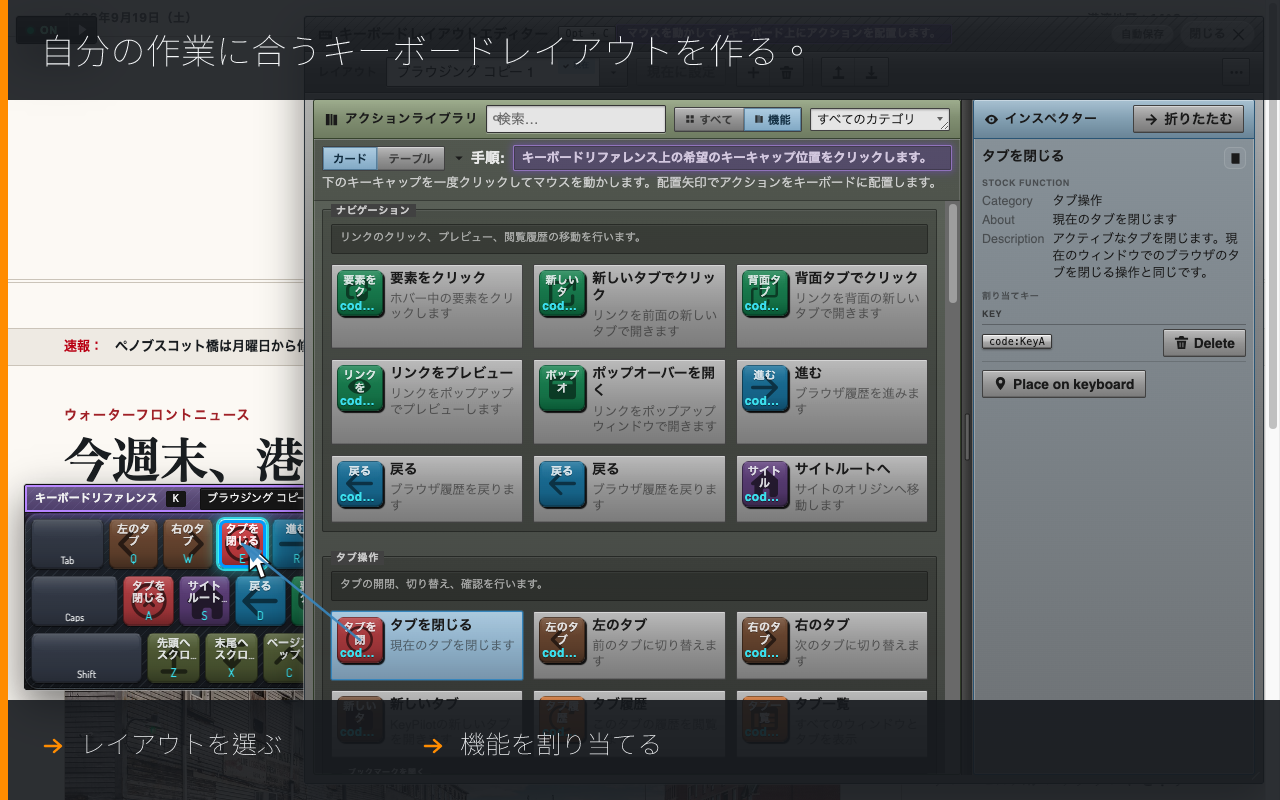1280x800 pixels.
Task: Select the X keycap 末尾へスクロール
Action: (x=230, y=658)
